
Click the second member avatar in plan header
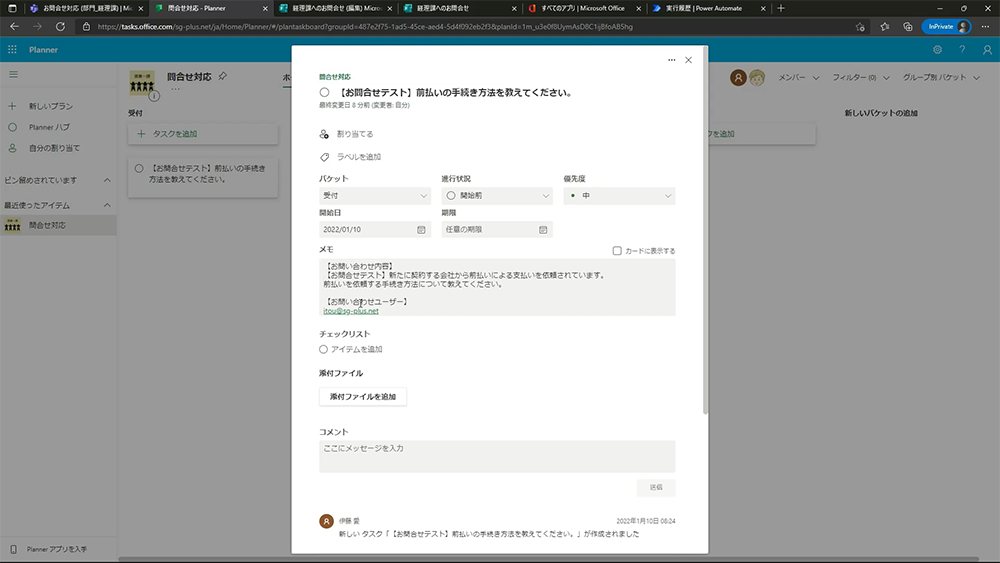click(x=756, y=78)
